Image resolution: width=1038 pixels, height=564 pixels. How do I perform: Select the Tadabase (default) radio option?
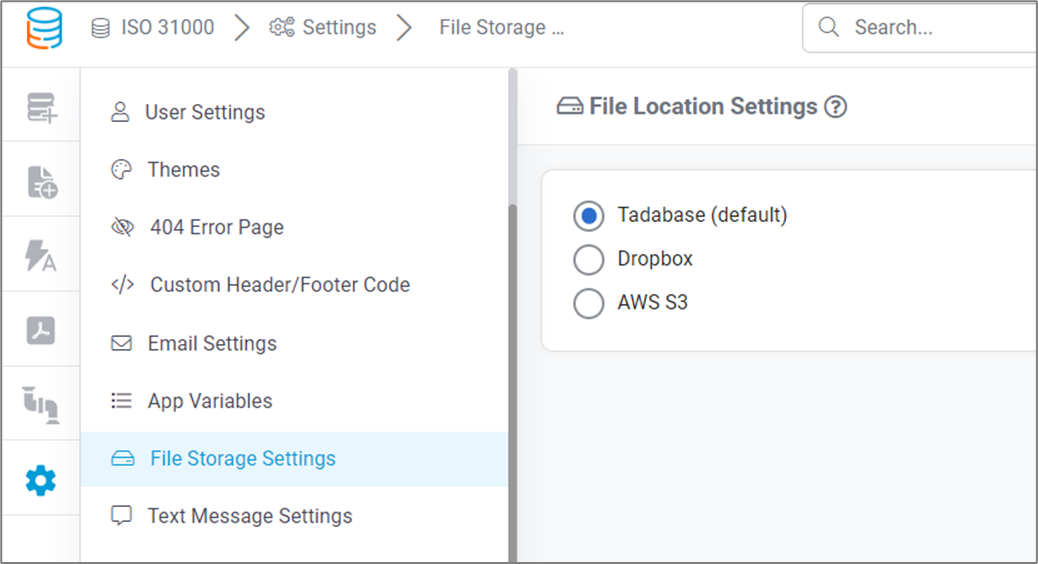coord(589,216)
